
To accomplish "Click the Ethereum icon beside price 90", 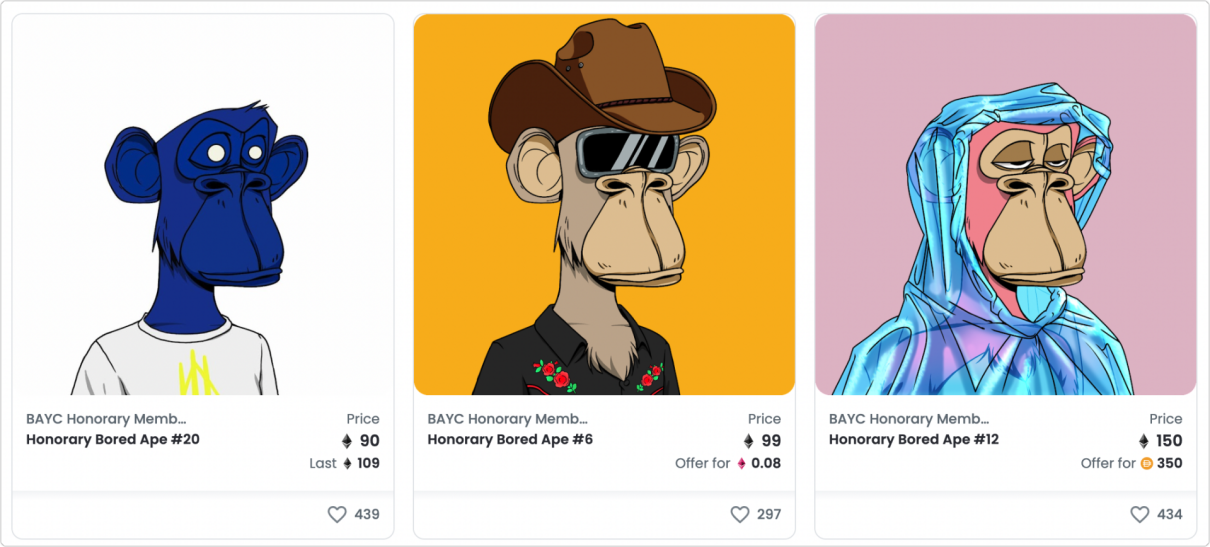I will pos(347,441).
